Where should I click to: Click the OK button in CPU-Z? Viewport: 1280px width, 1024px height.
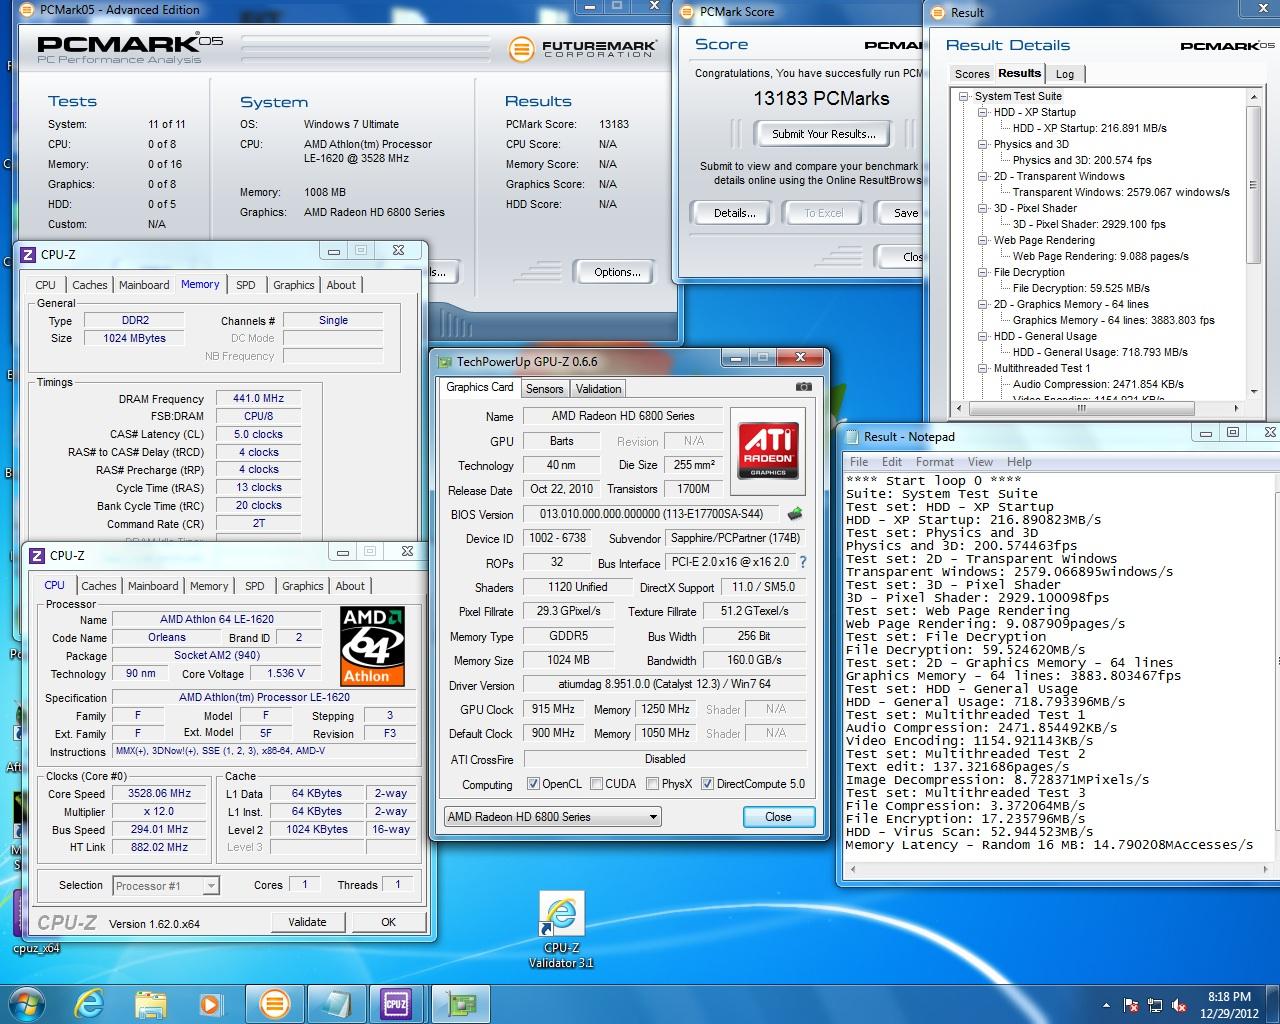click(x=388, y=922)
